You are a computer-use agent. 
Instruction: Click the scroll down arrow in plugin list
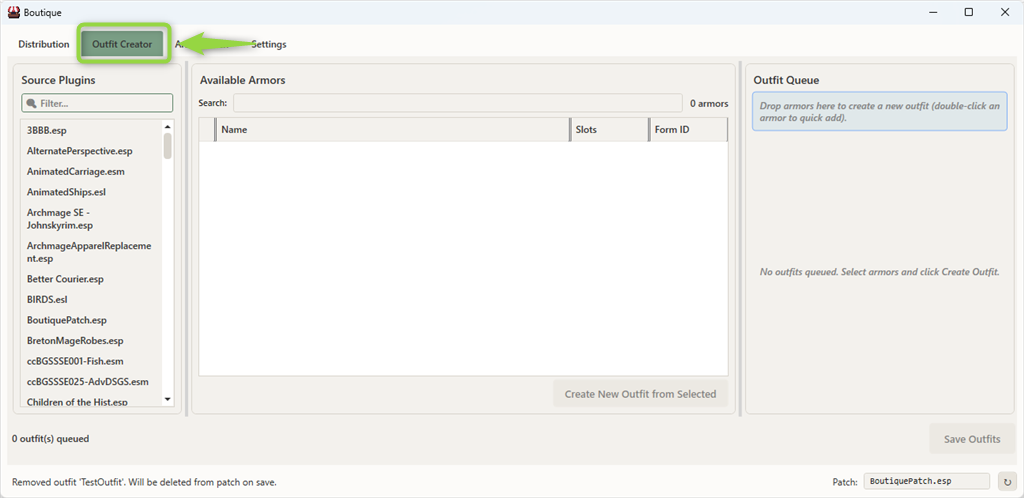pyautogui.click(x=167, y=399)
